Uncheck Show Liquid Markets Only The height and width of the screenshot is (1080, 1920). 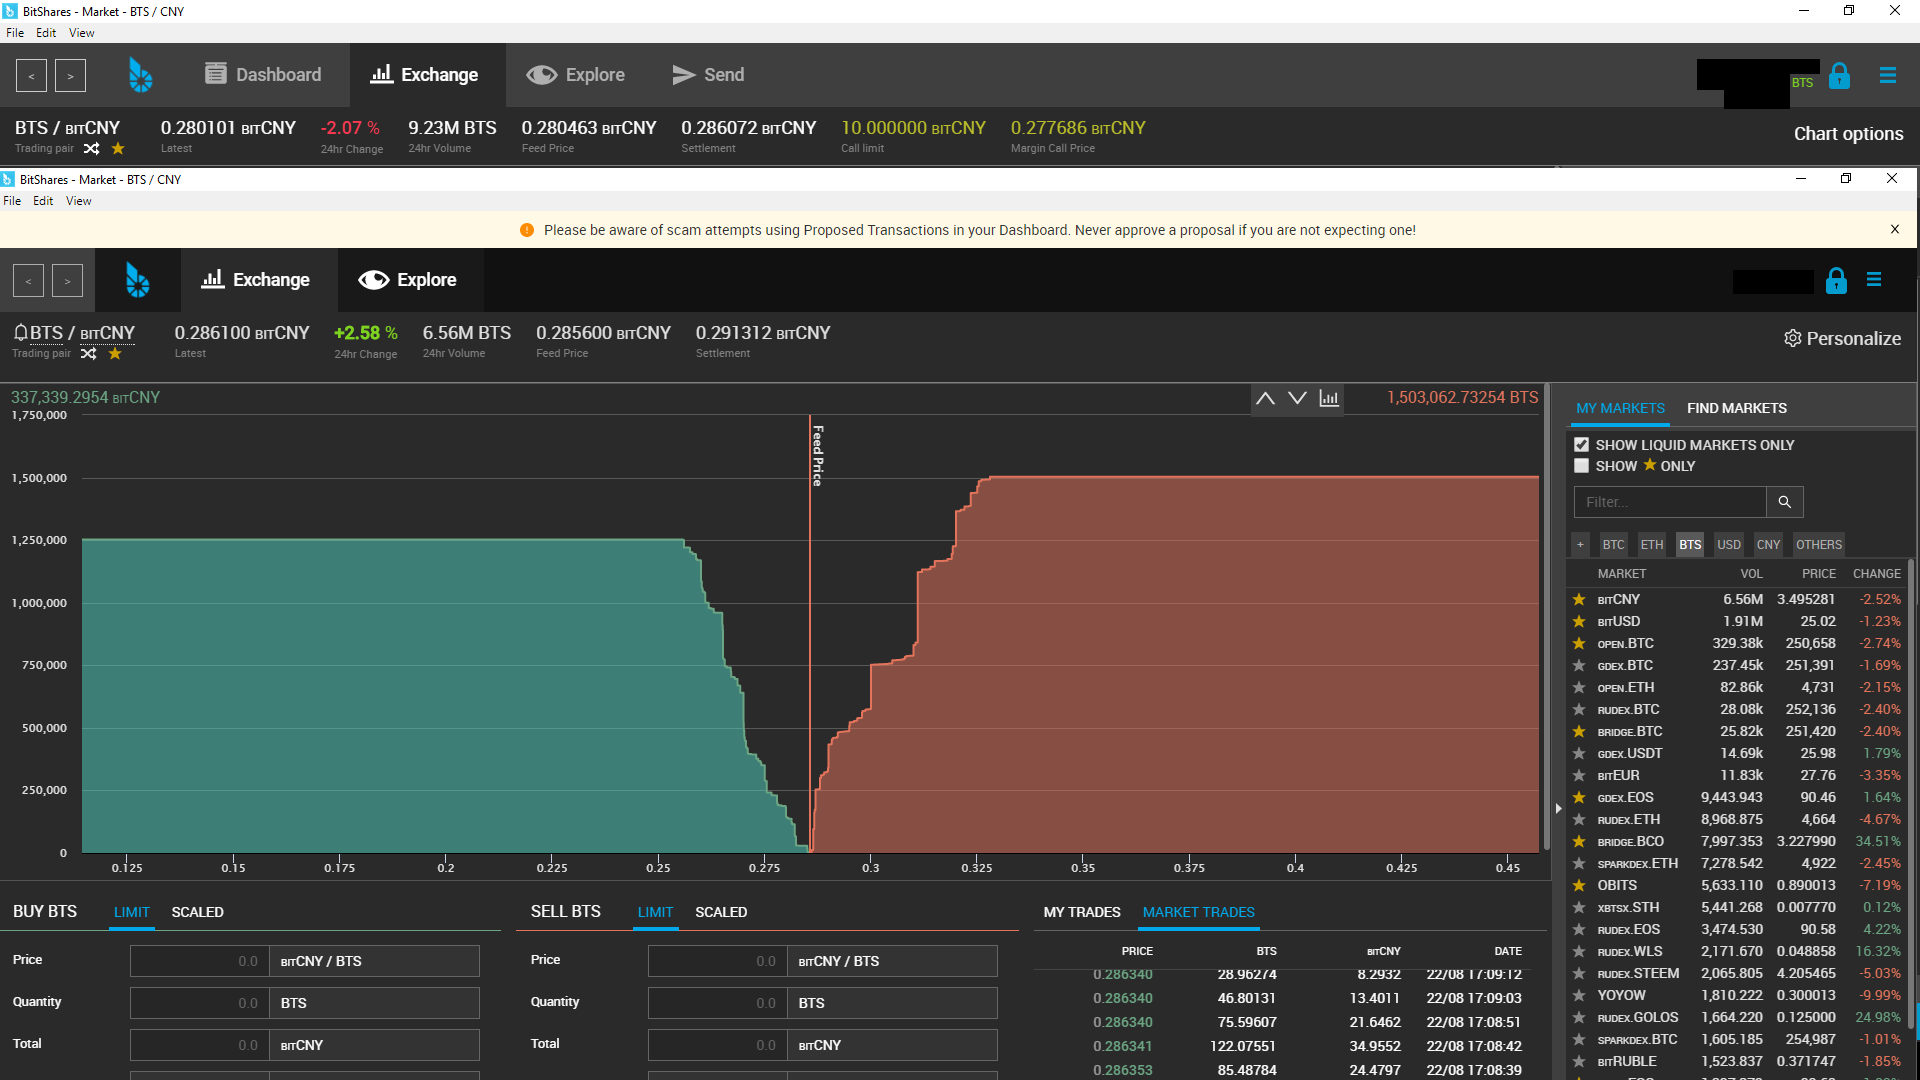pyautogui.click(x=1581, y=445)
